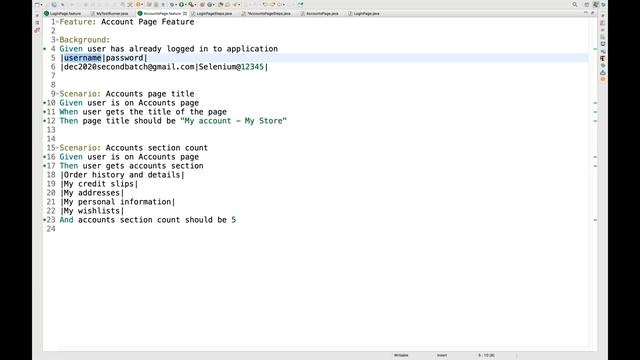The image size is (640, 360).
Task: Switch to the LoginPage.java tab
Action: click(x=364, y=13)
